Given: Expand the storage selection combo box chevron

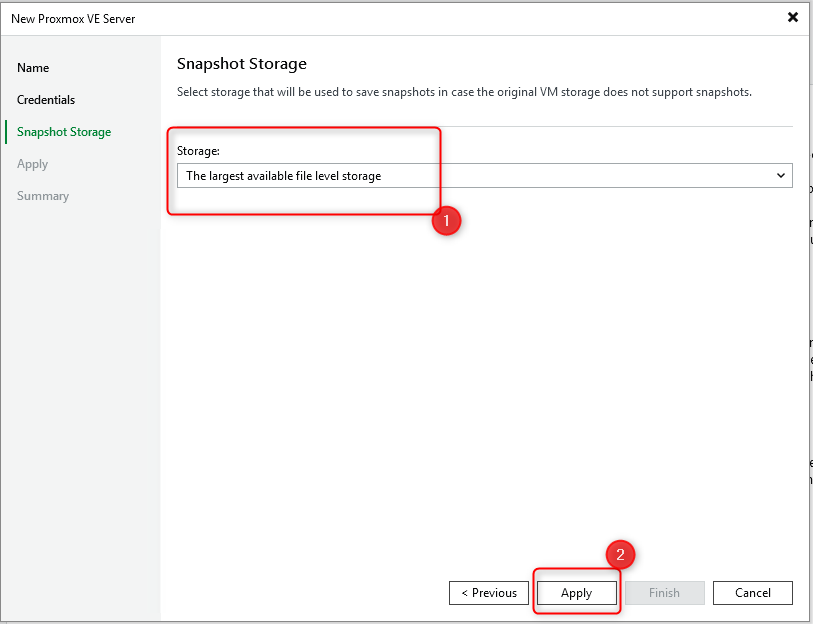Looking at the screenshot, I should [783, 175].
